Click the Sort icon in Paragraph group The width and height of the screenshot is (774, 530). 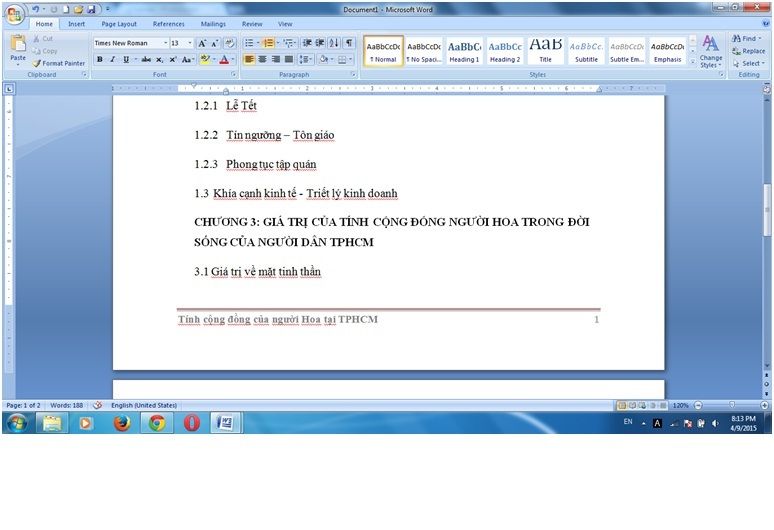335,43
